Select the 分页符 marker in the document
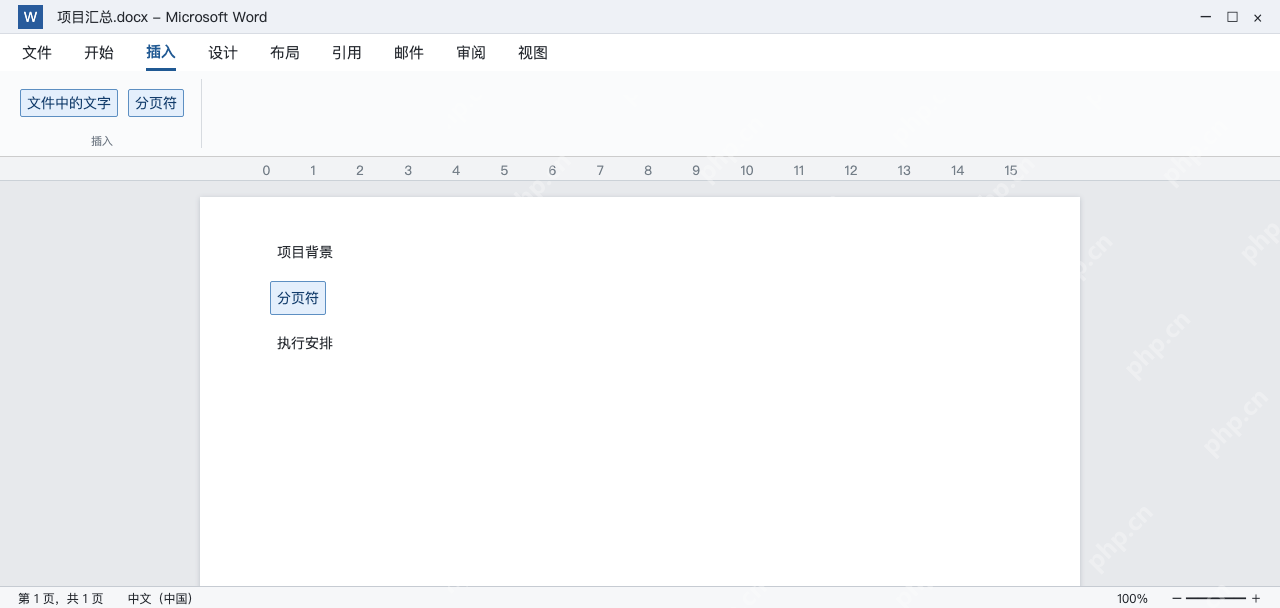The image size is (1280, 608). tap(298, 298)
